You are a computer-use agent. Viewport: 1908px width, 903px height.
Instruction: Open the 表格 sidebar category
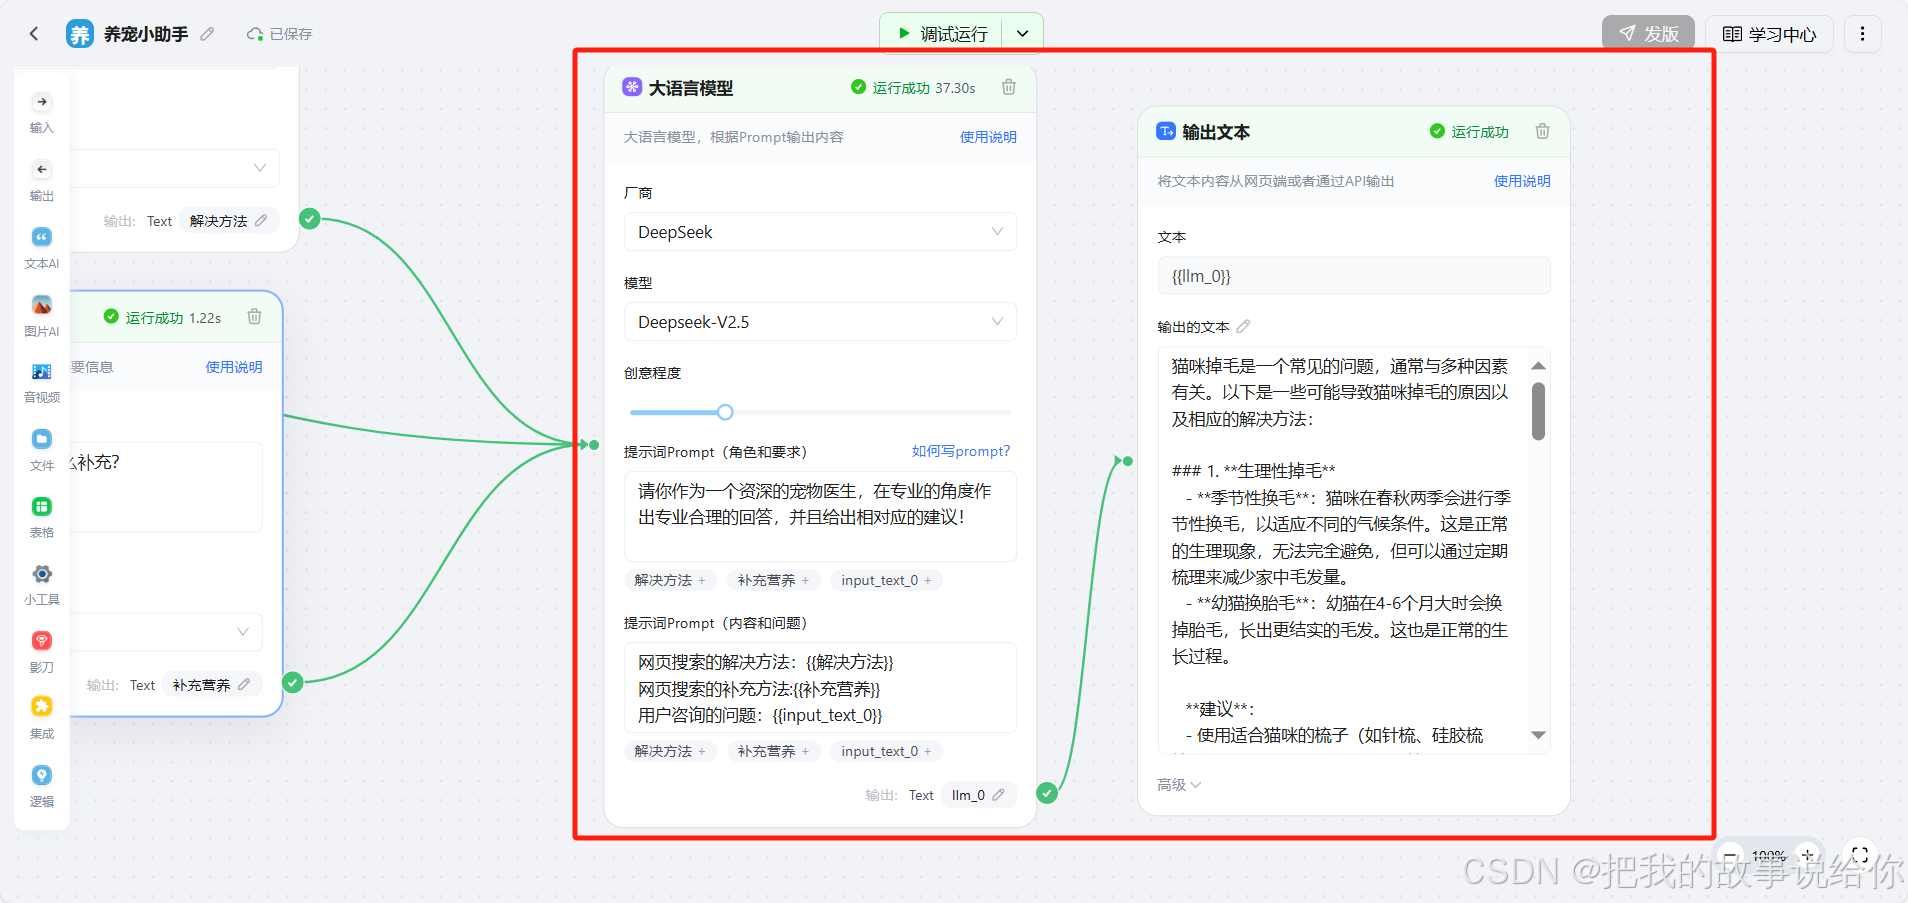point(41,517)
